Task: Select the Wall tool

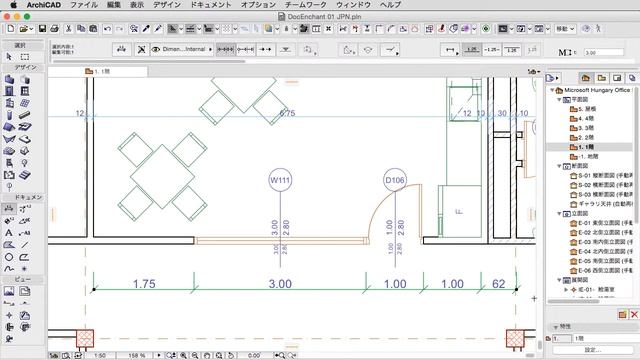Action: point(9,79)
